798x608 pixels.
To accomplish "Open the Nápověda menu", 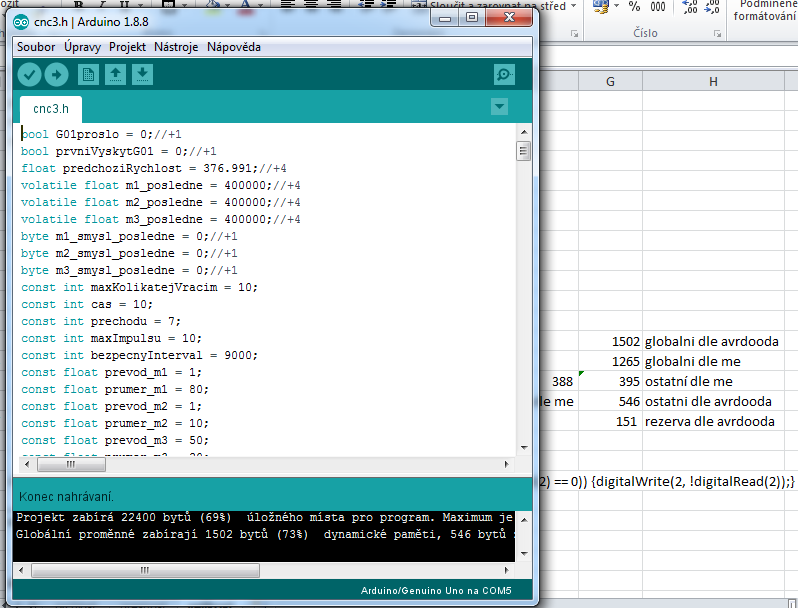I will [234, 47].
